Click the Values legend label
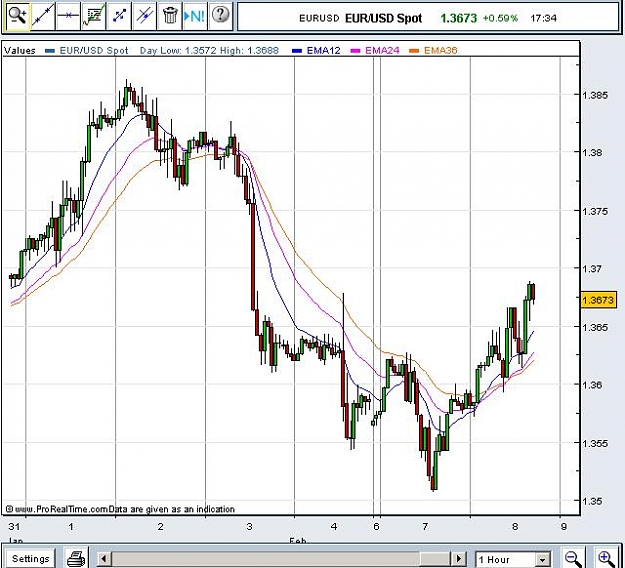 (x=20, y=51)
